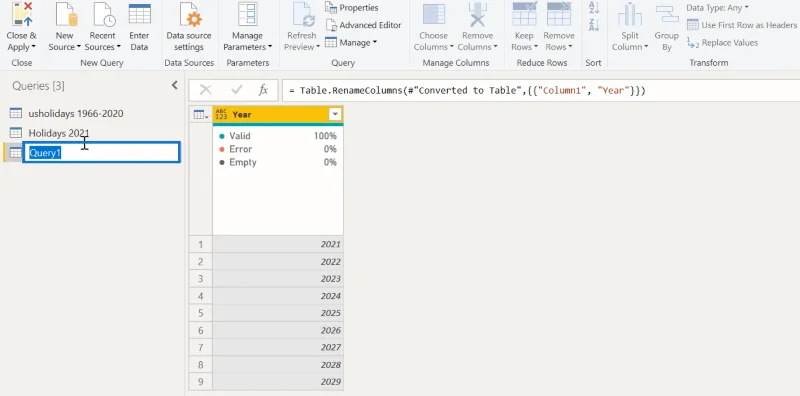Expand the Keep Rows dropdown
Screen dimensions: 800x396
point(536,47)
